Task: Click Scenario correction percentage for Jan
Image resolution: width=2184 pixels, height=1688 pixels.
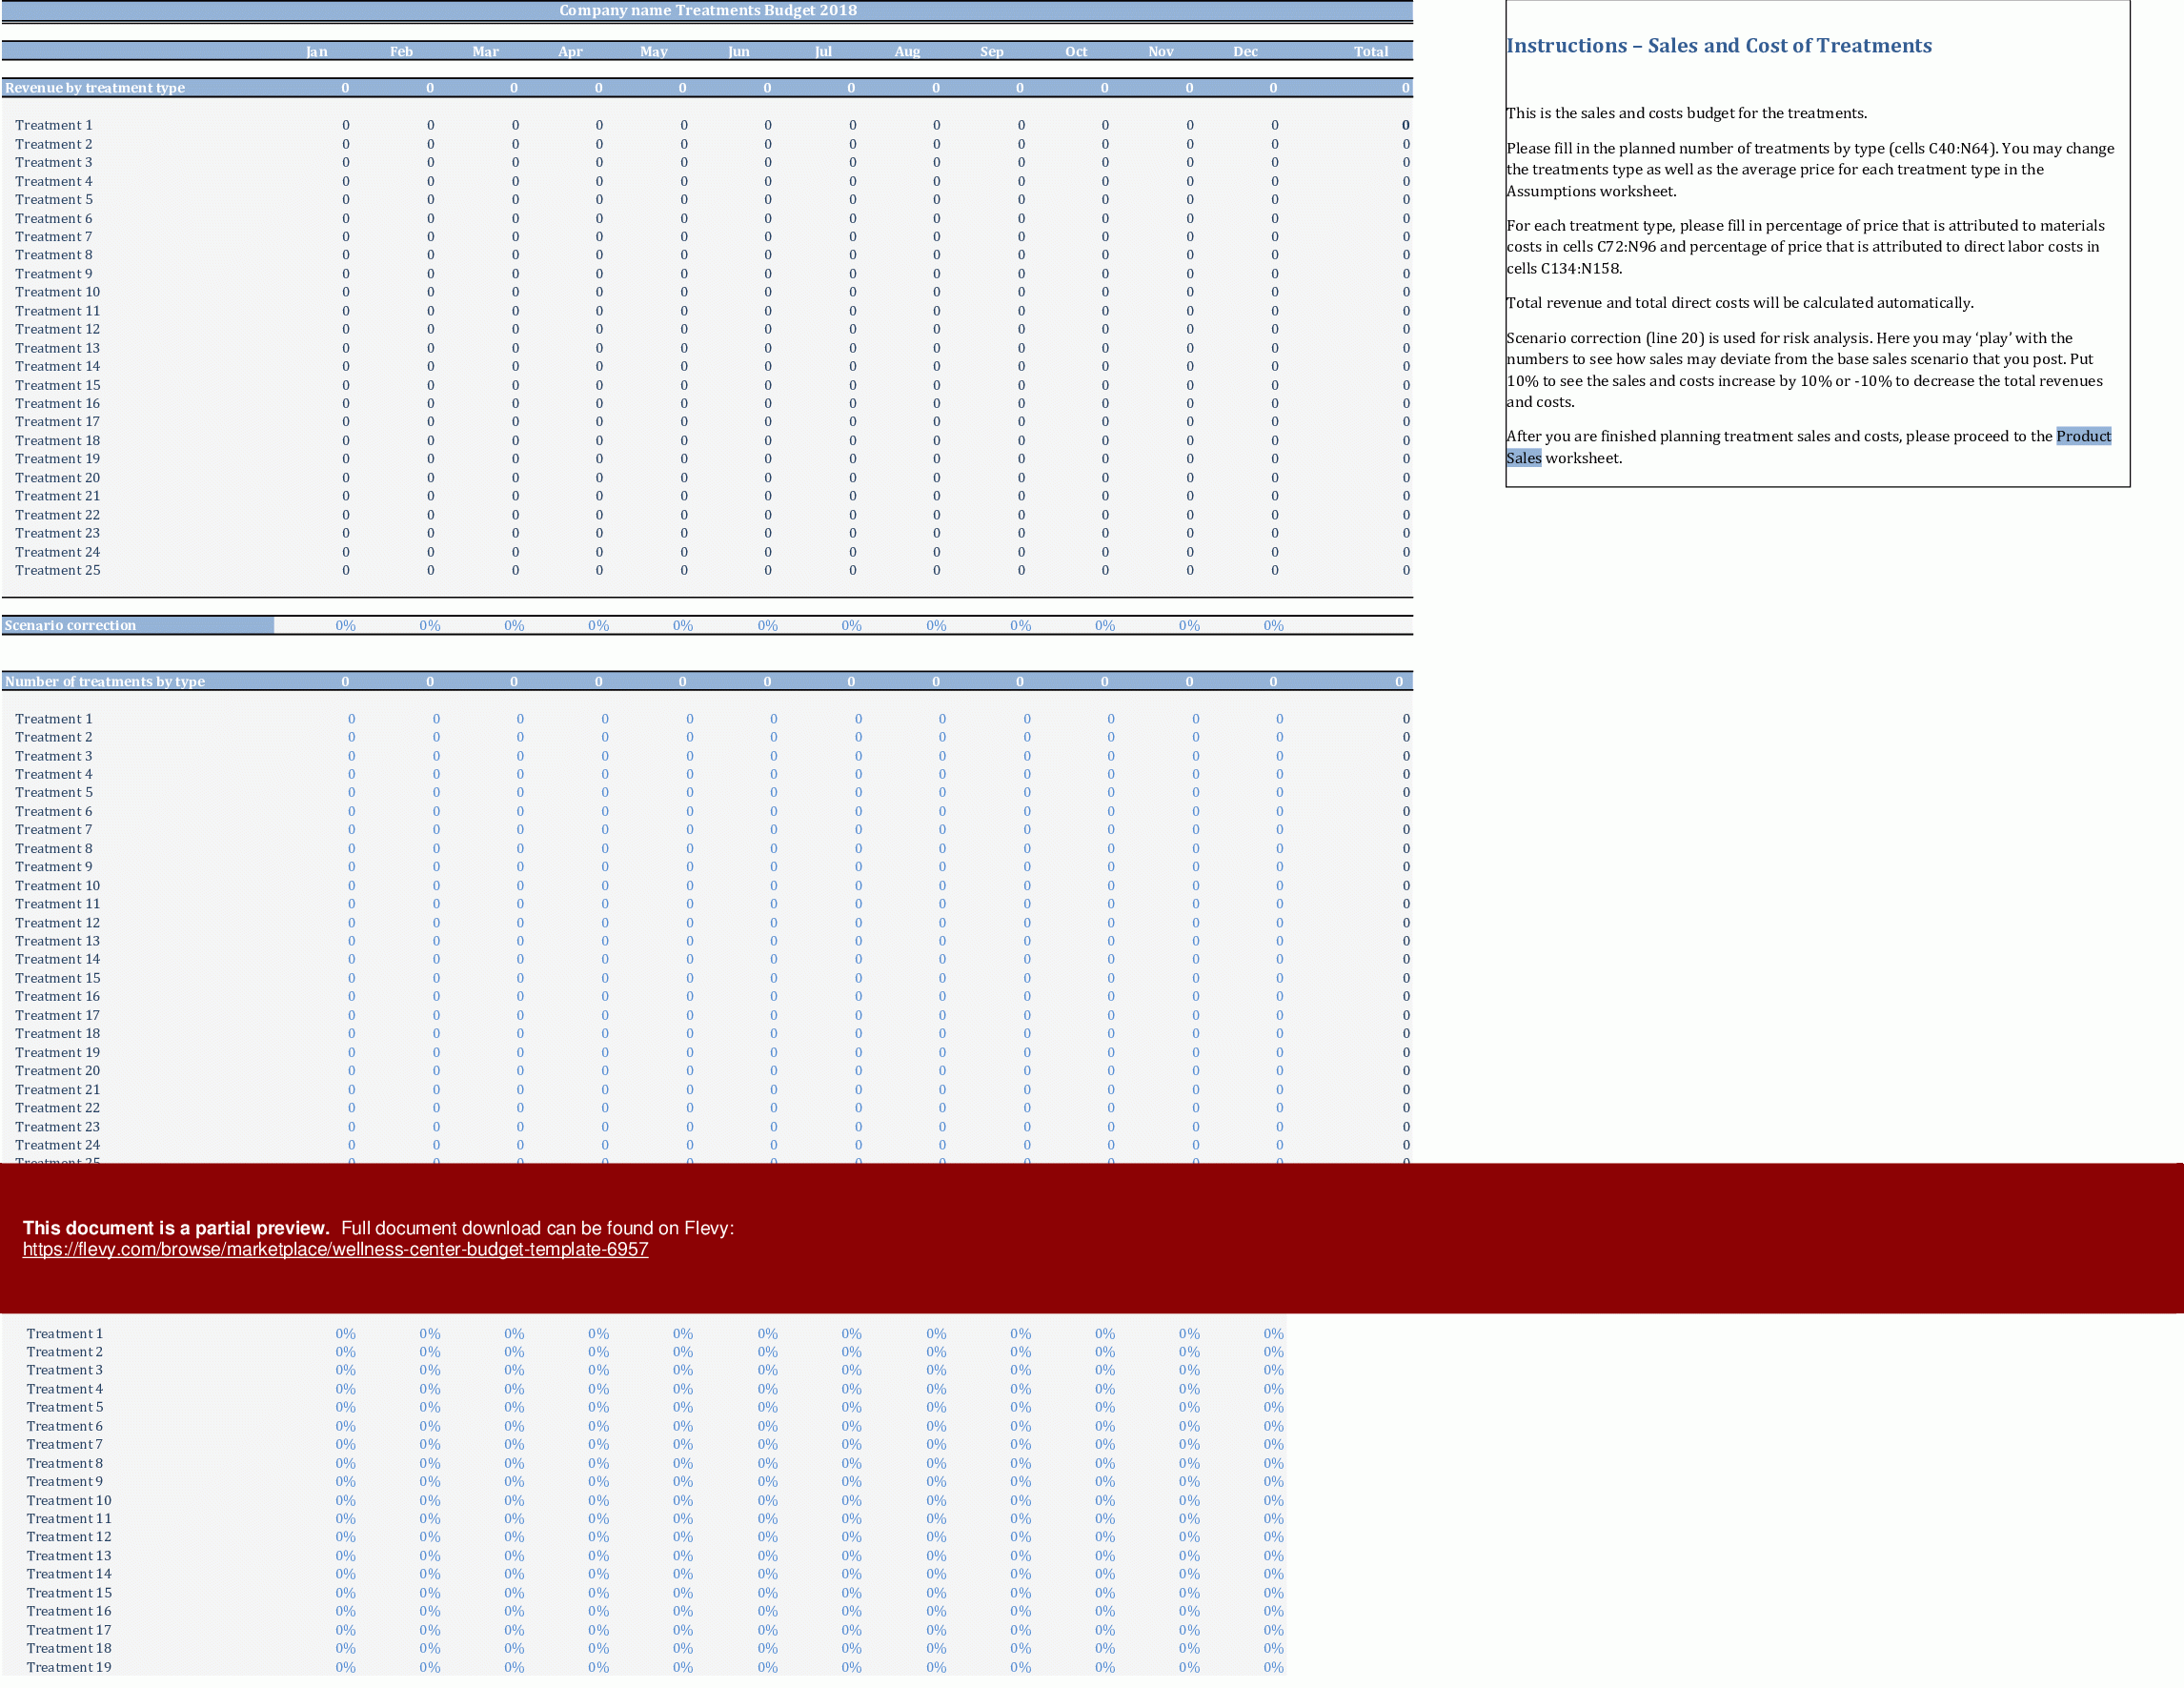Action: (345, 625)
